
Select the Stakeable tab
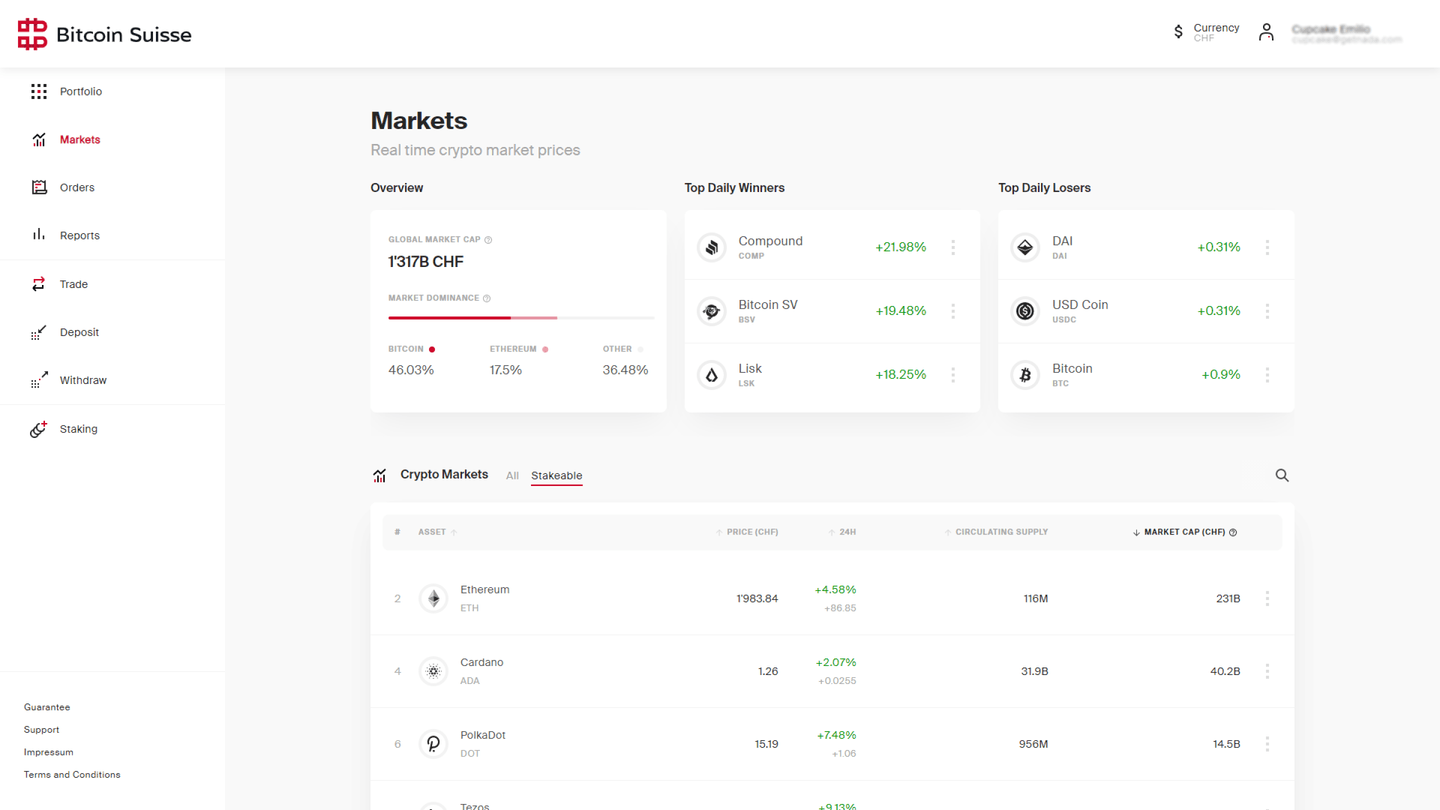556,476
